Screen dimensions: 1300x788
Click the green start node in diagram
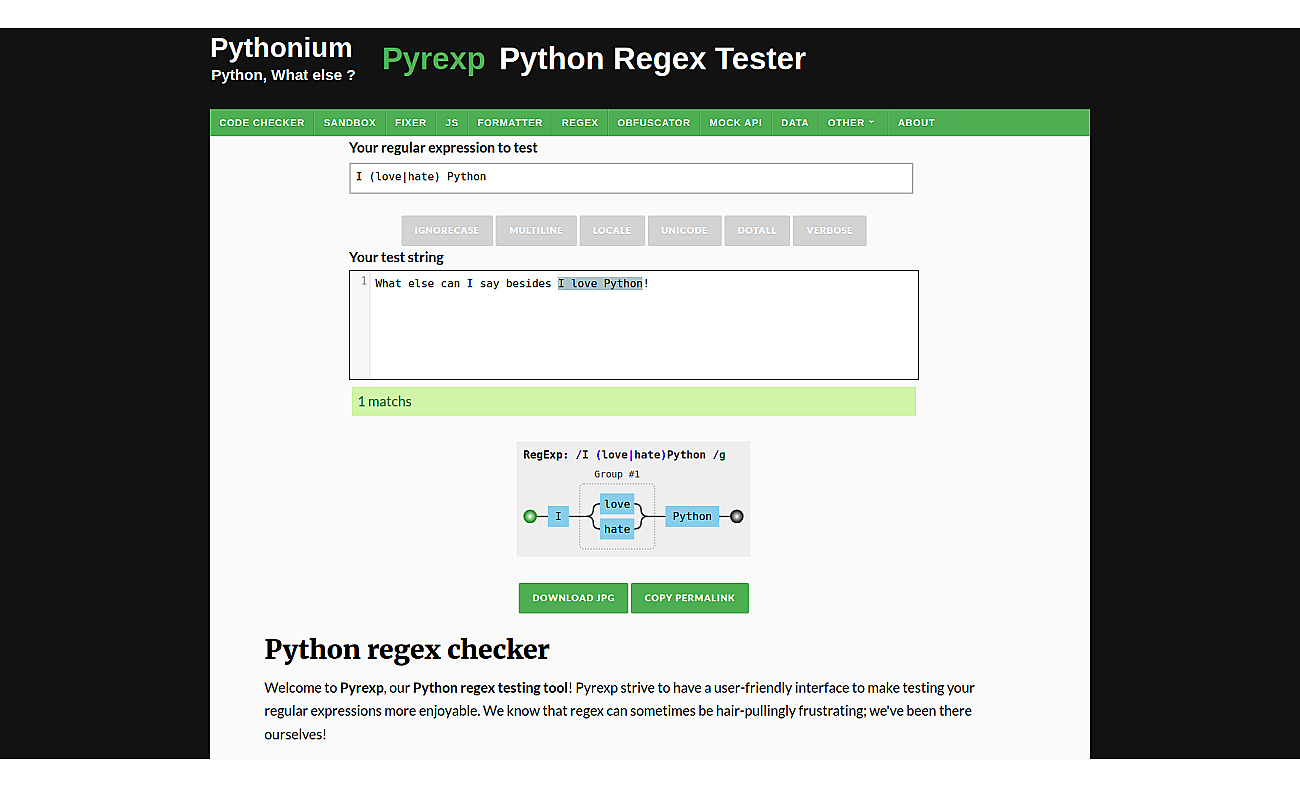tap(530, 517)
